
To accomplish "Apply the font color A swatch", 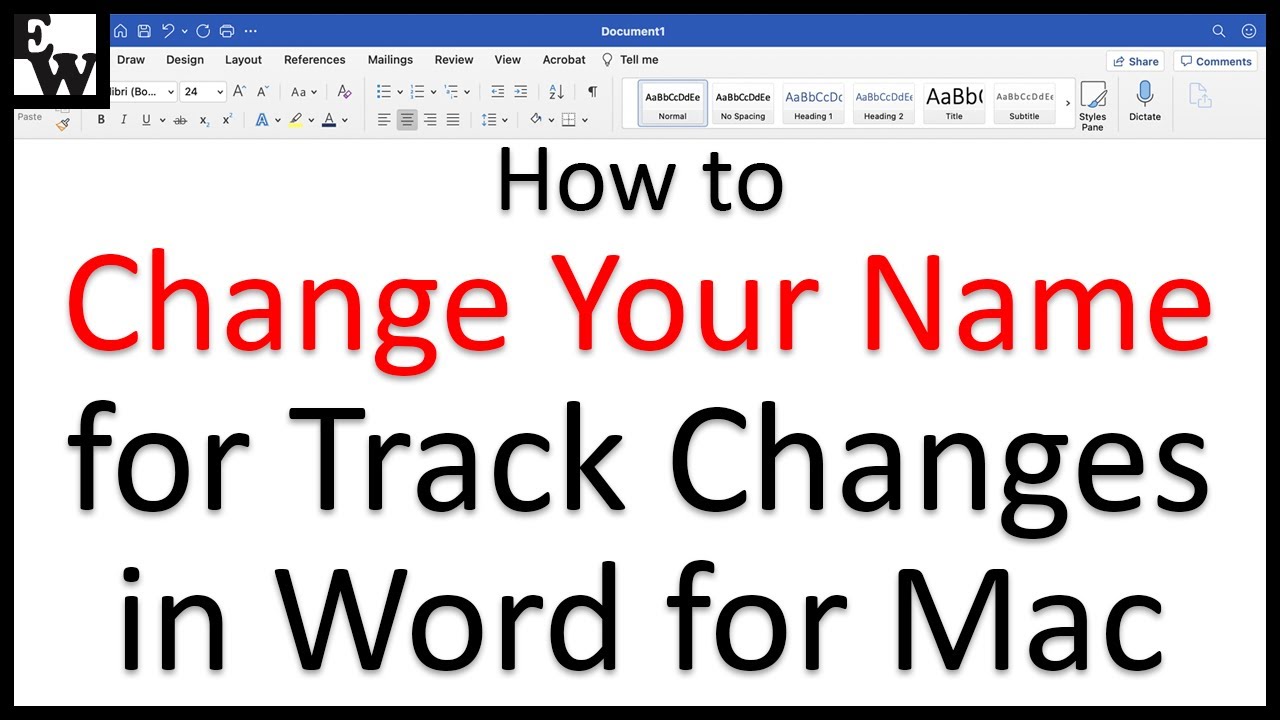I will 329,120.
